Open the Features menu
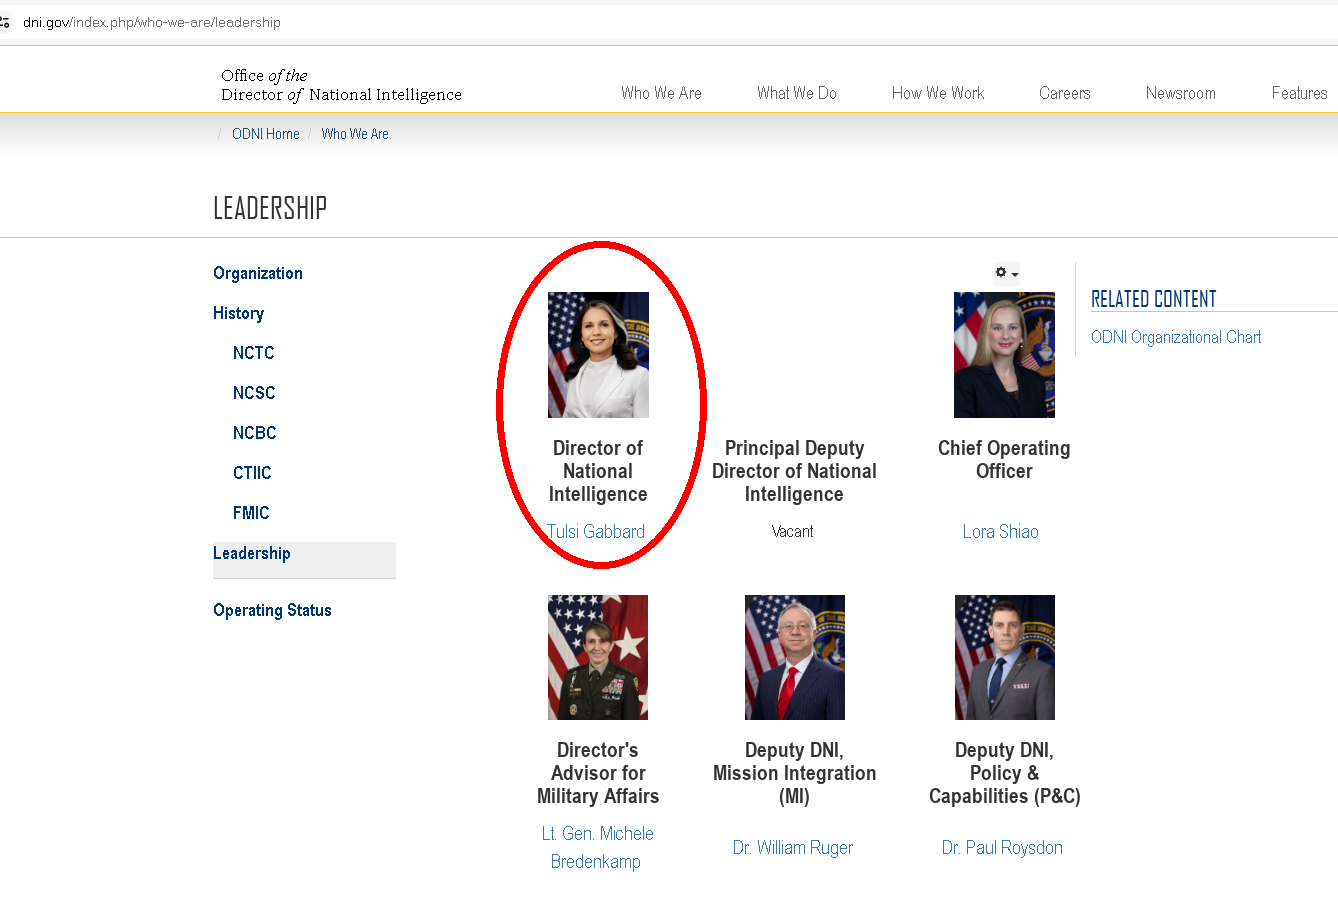This screenshot has width=1338, height=912. click(1299, 93)
